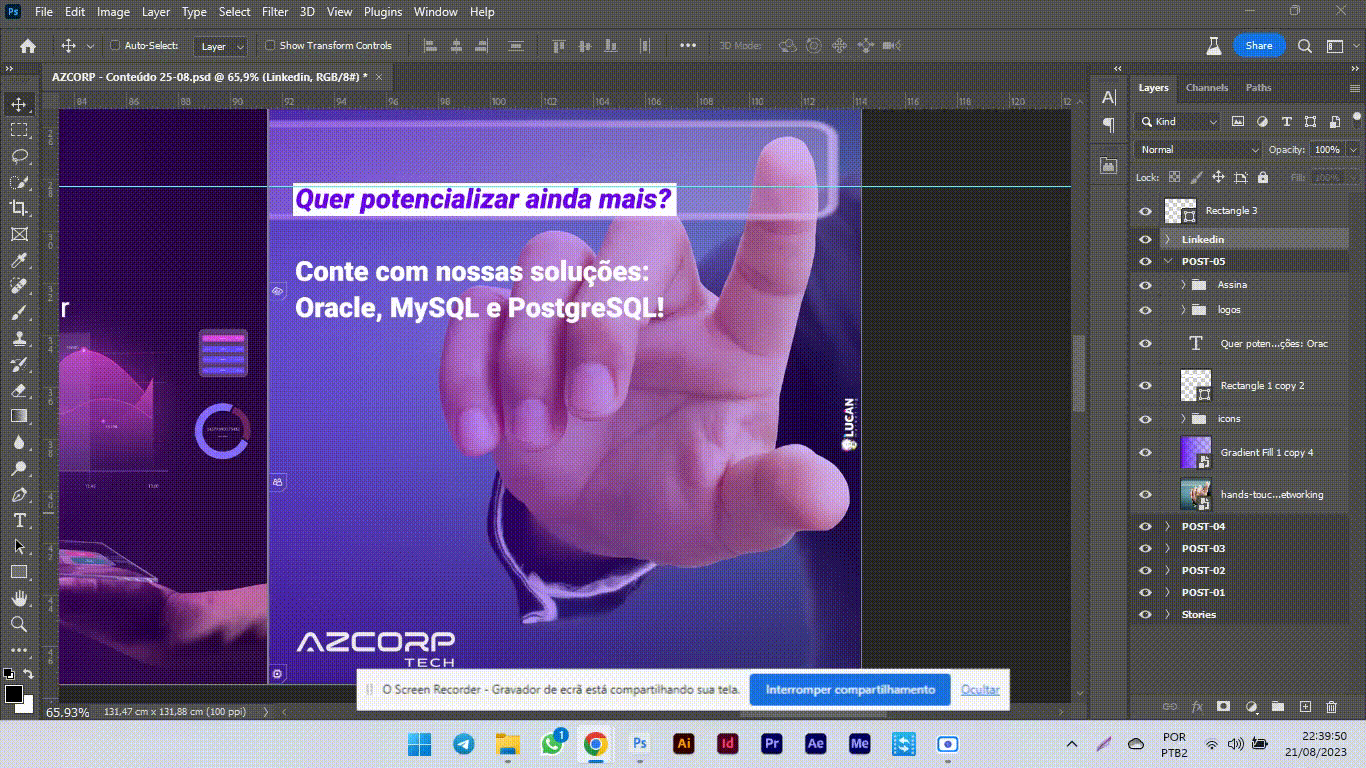Select the Zoom tool
This screenshot has width=1366, height=768.
pyautogui.click(x=18, y=624)
